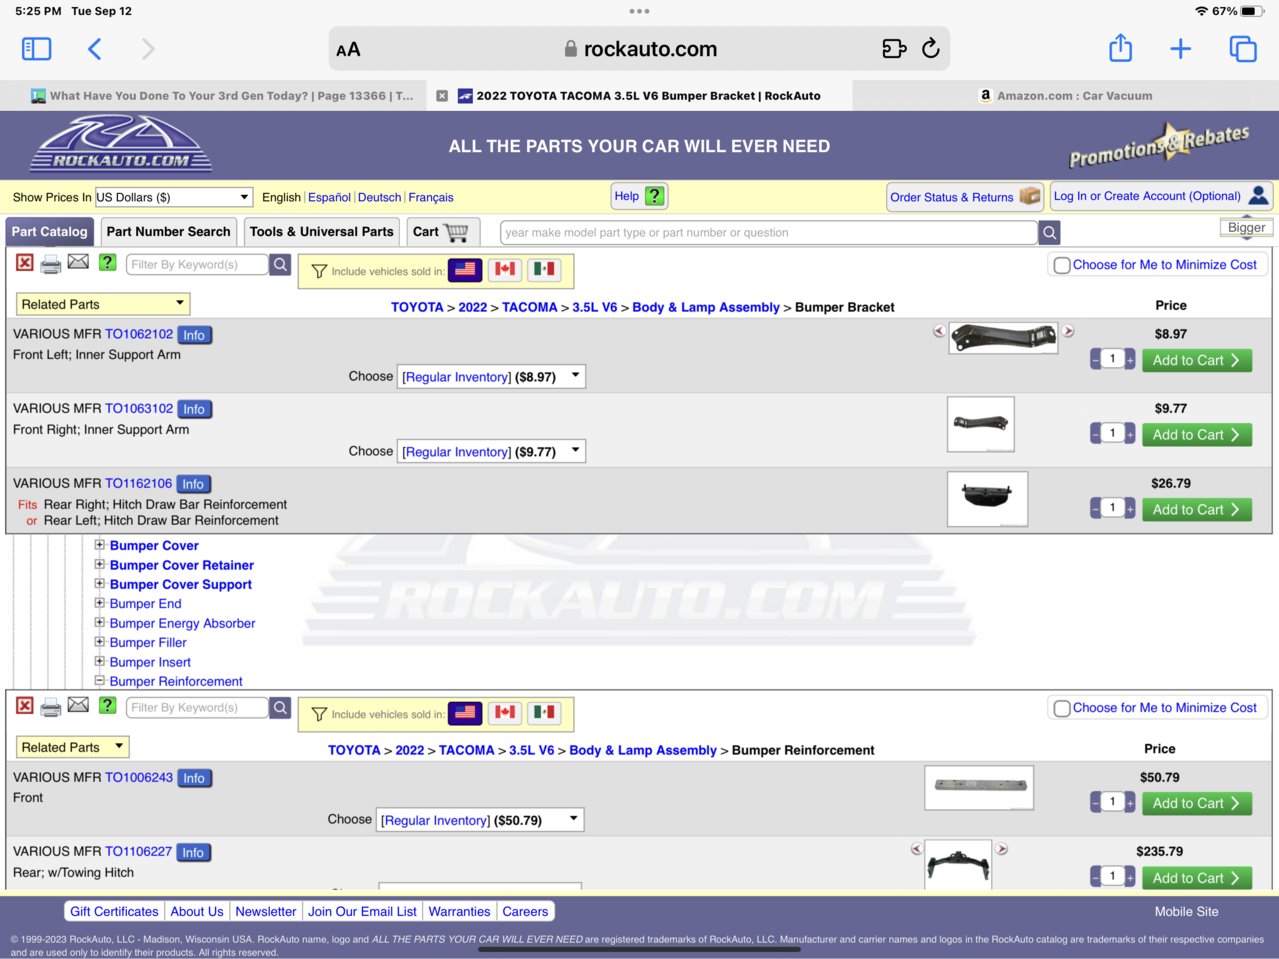Click the Español language link

click(329, 197)
